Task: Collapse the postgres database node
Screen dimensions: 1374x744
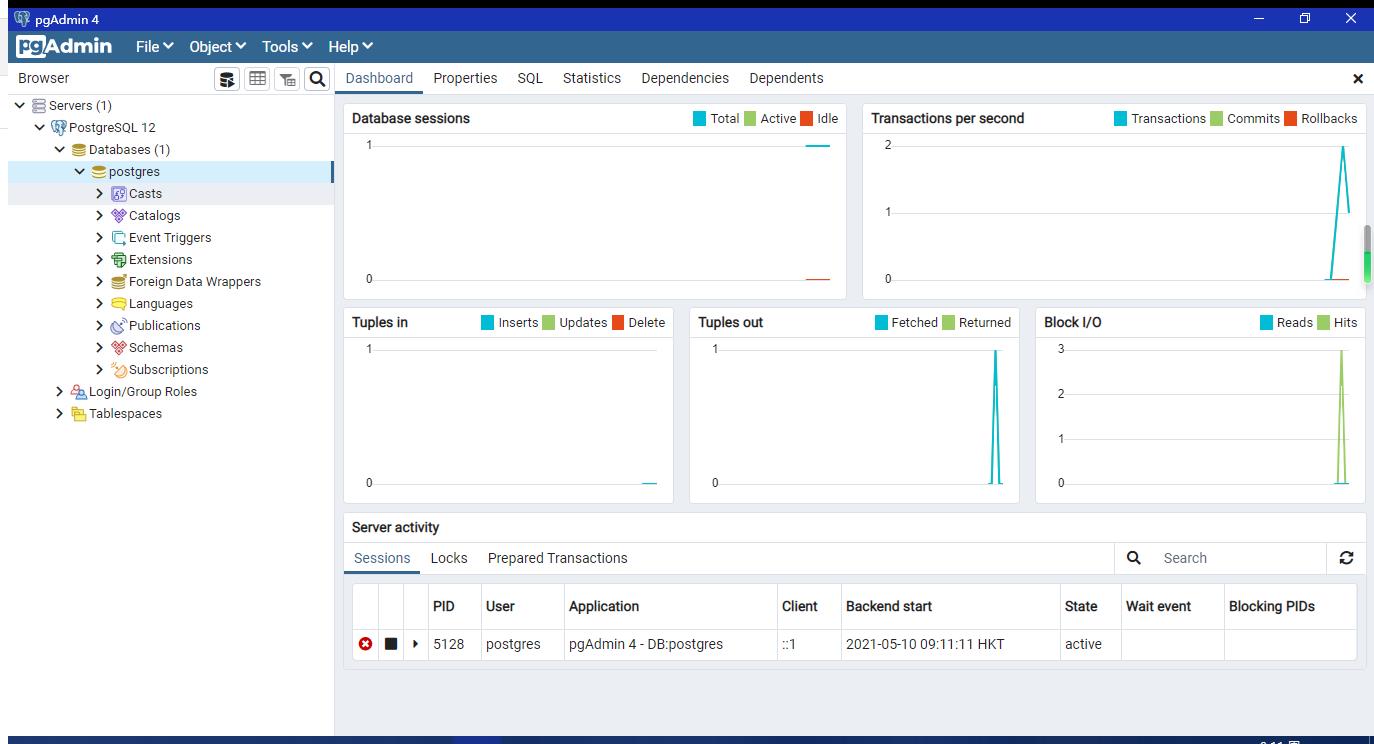Action: (80, 172)
